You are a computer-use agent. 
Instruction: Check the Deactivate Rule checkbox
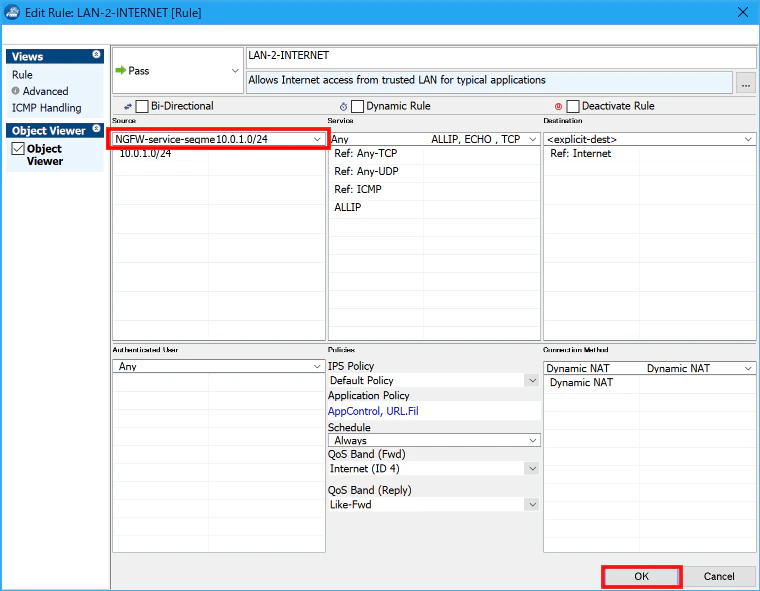coord(573,106)
